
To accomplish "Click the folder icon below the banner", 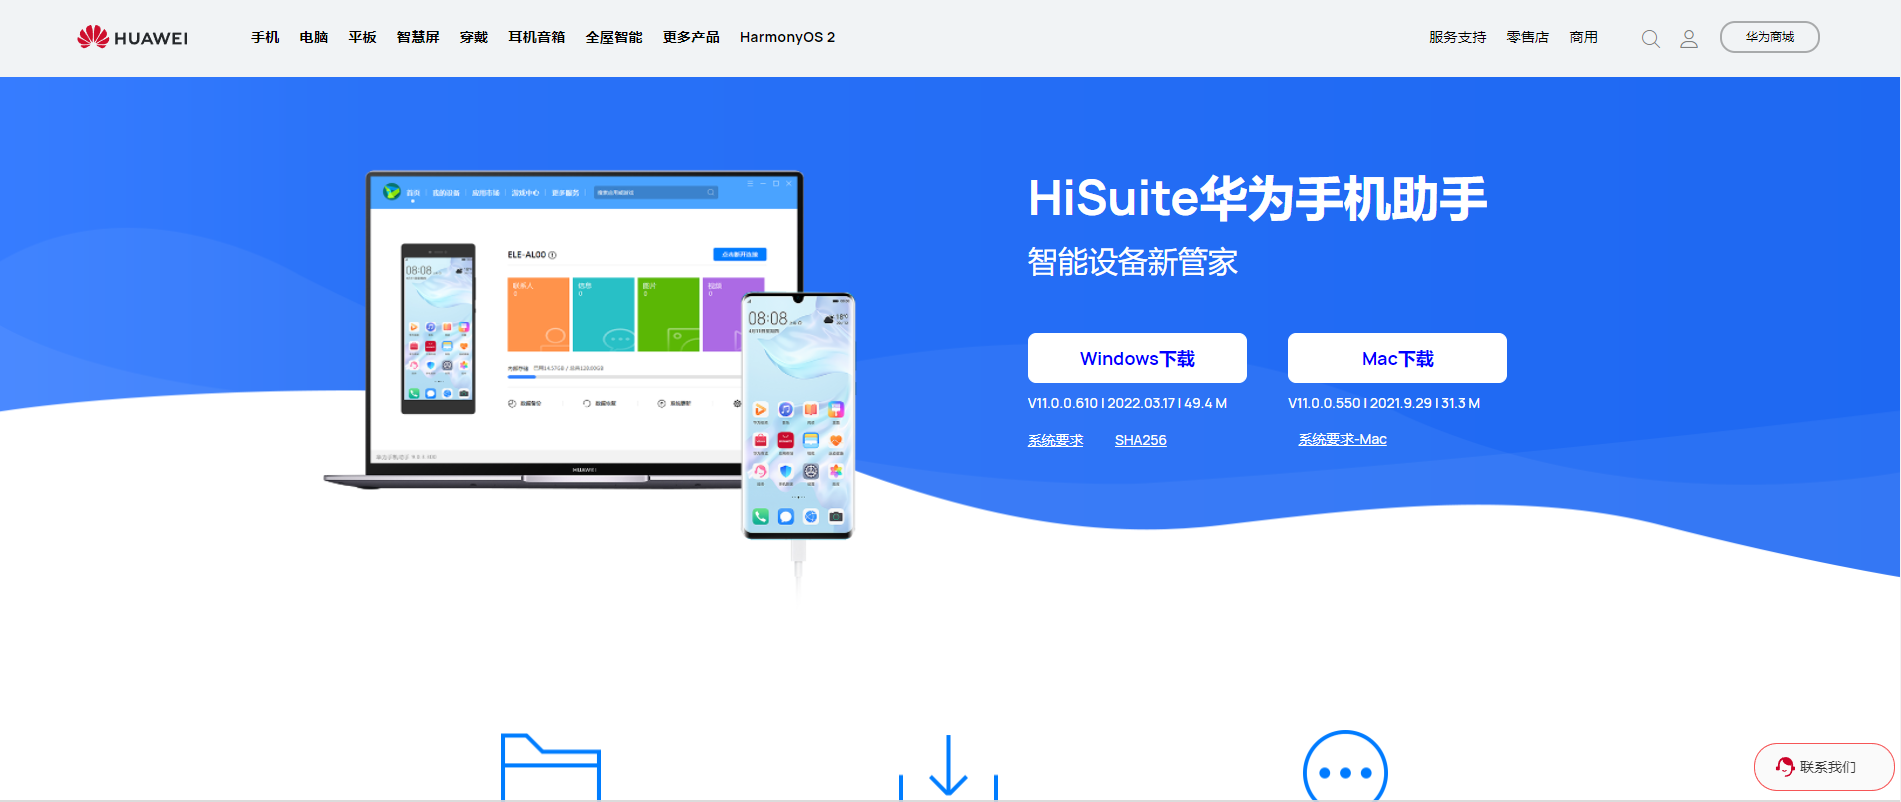I will 551,767.
